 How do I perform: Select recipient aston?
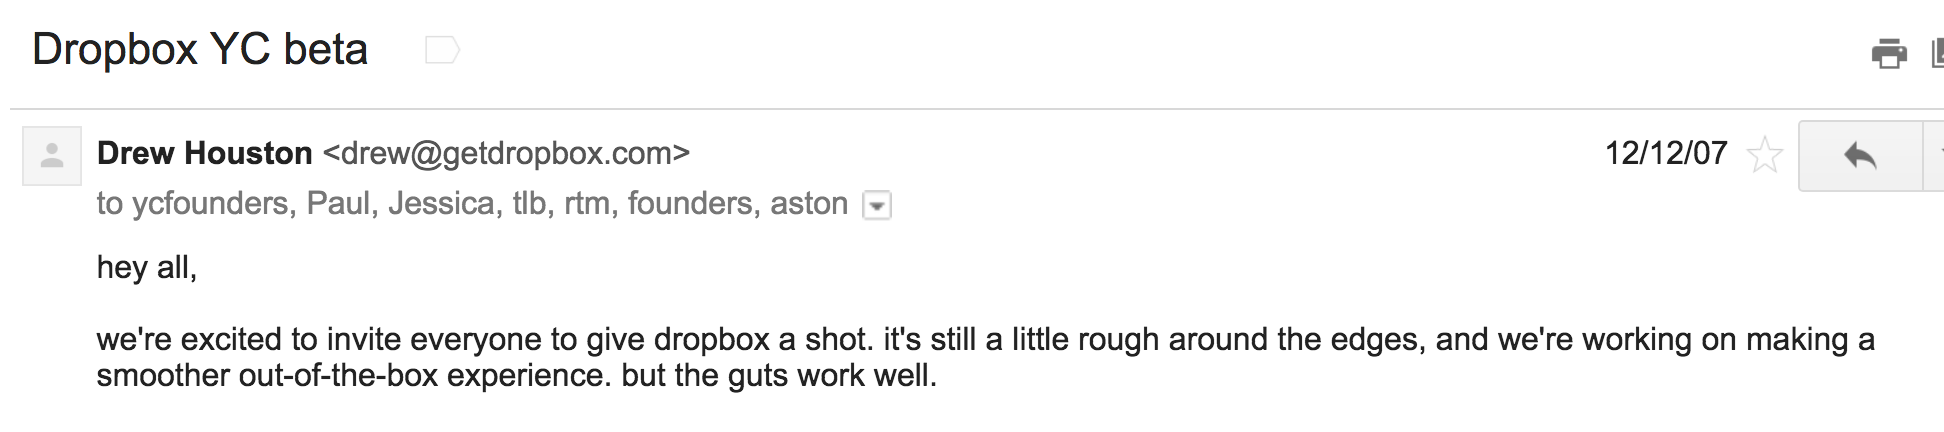point(808,204)
